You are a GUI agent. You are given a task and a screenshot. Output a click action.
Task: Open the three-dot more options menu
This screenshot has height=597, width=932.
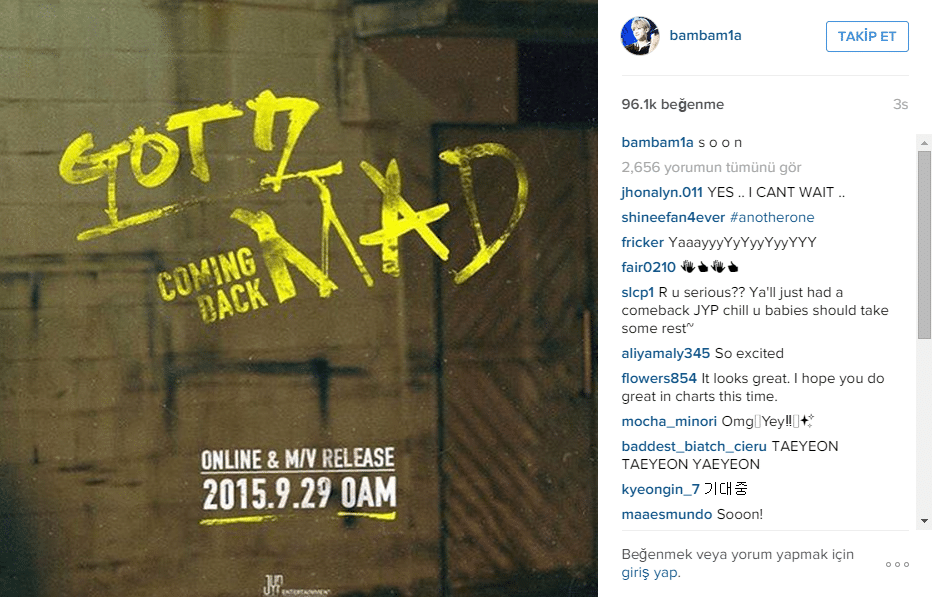click(x=897, y=564)
